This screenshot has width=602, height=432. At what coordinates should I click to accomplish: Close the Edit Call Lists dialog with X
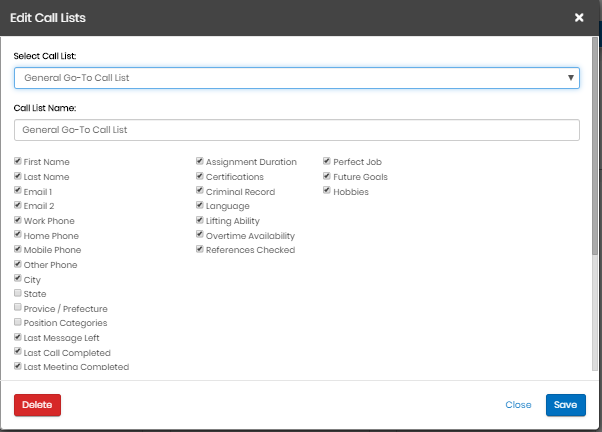pyautogui.click(x=579, y=17)
